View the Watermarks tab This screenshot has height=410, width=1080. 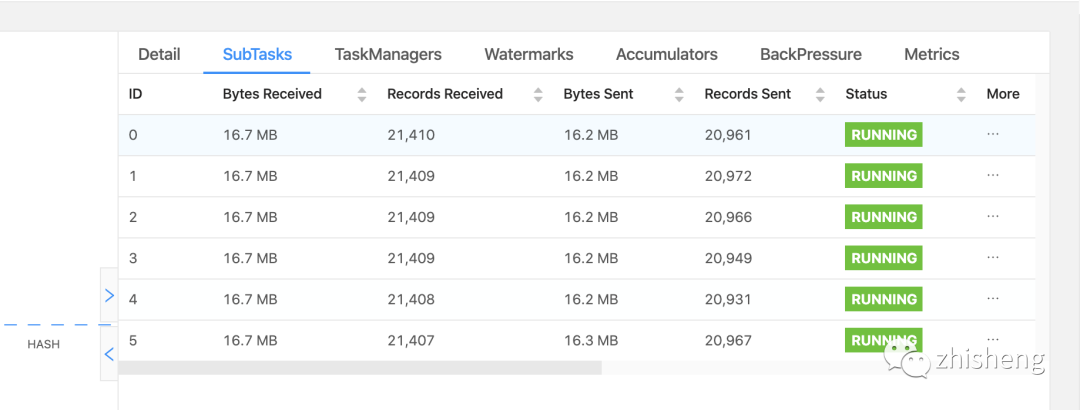pos(529,55)
